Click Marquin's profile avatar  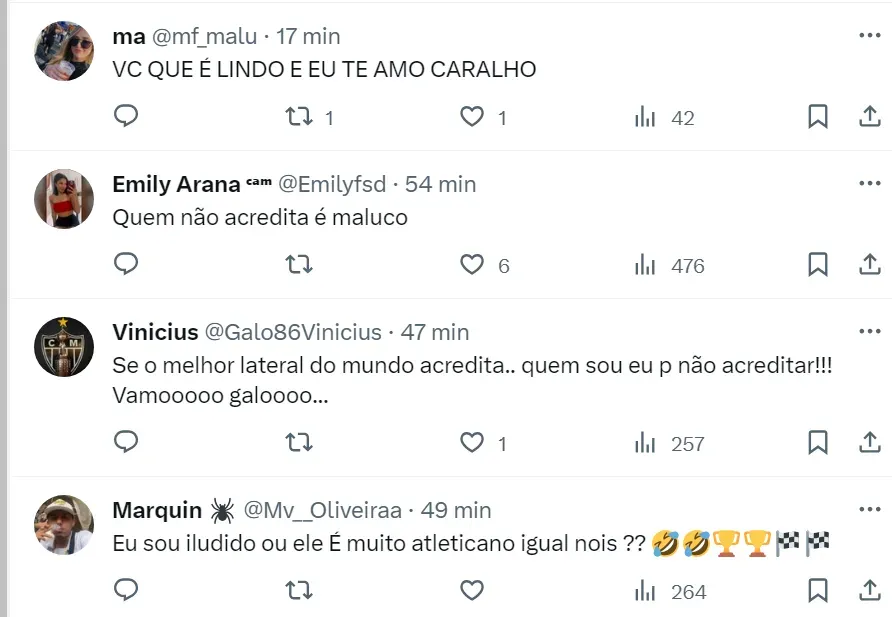(64, 525)
